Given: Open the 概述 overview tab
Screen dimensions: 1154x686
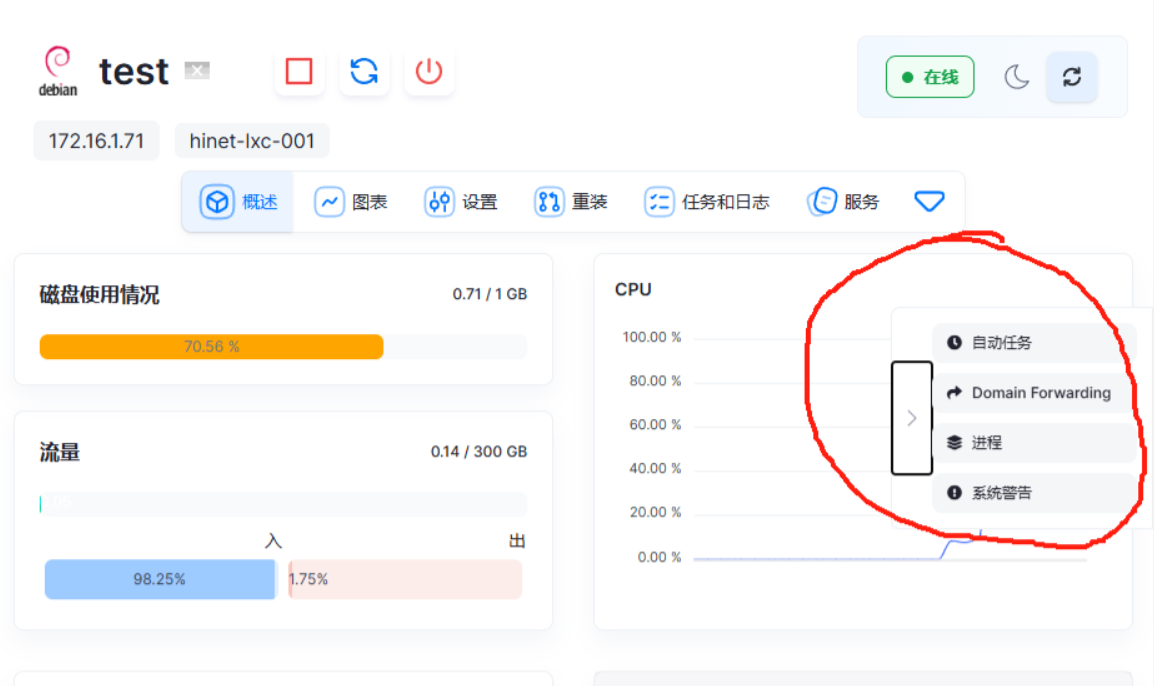Looking at the screenshot, I should [239, 202].
